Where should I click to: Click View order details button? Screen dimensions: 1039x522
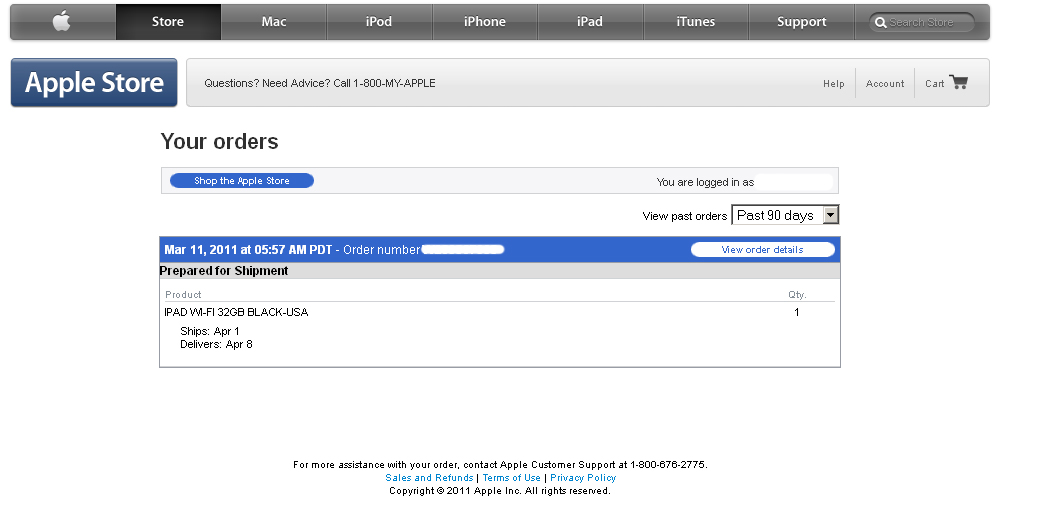point(763,250)
